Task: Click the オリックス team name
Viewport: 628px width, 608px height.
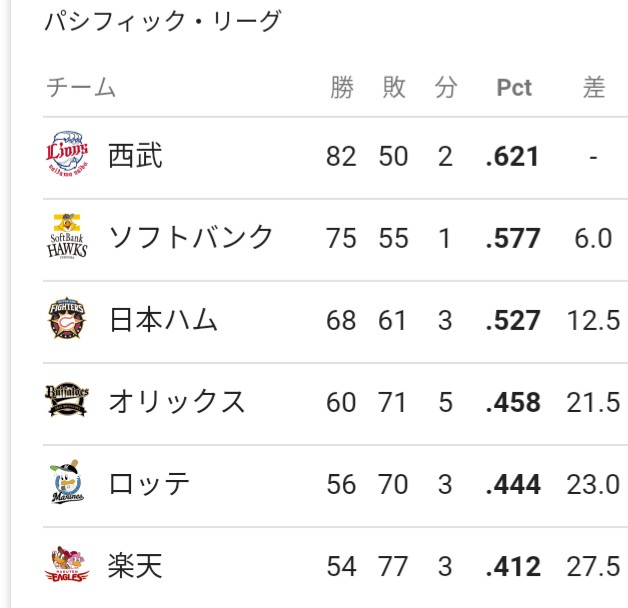Action: click(x=177, y=401)
